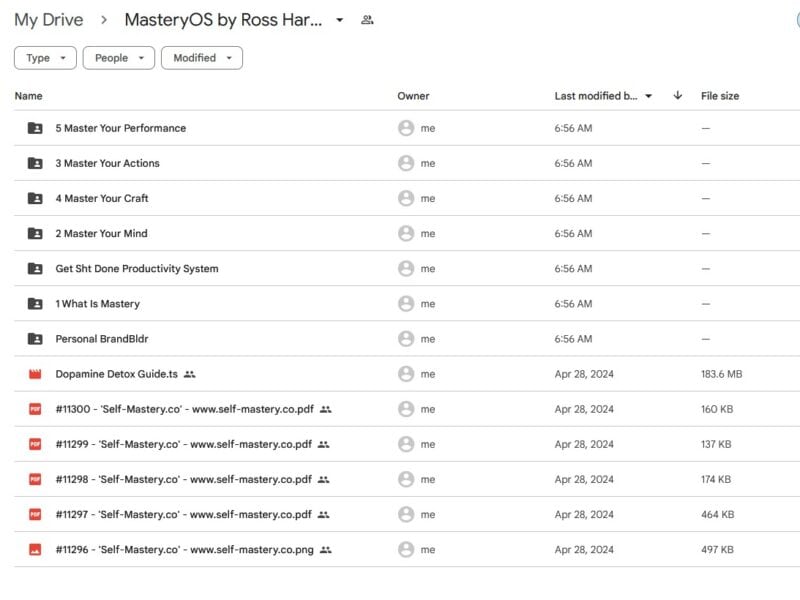
Task: Click the 464 KB file size value
Action: 717,514
